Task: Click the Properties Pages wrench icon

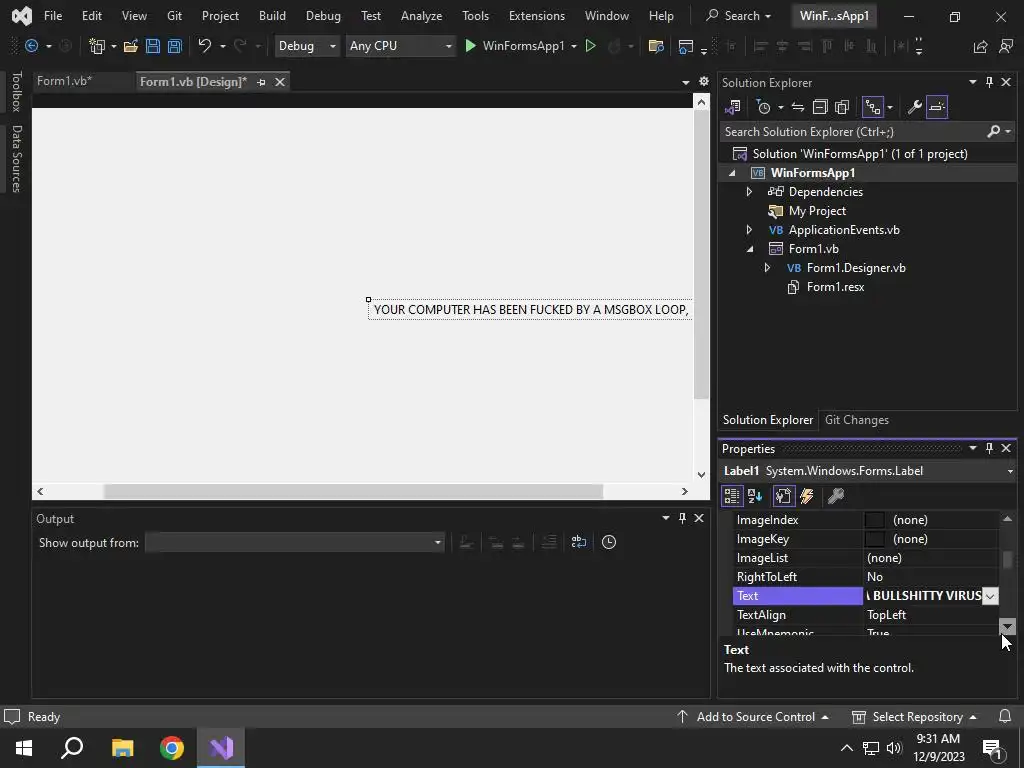Action: point(836,496)
